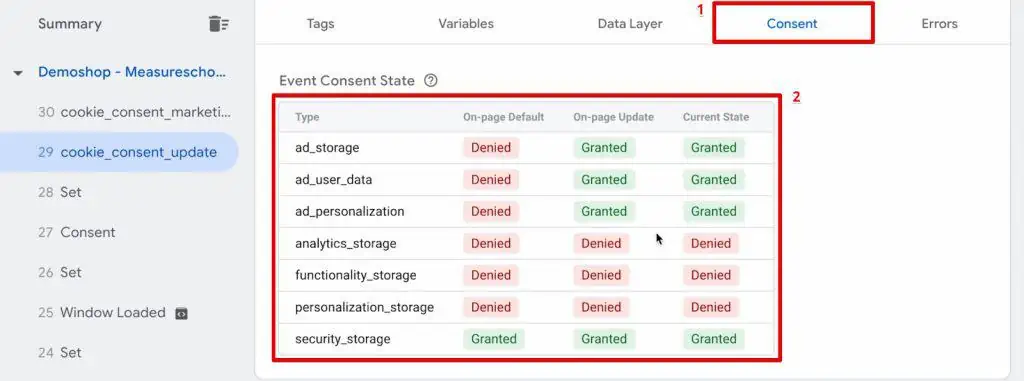Select event 25 Window Loaded
Image resolution: width=1024 pixels, height=381 pixels.
(101, 313)
